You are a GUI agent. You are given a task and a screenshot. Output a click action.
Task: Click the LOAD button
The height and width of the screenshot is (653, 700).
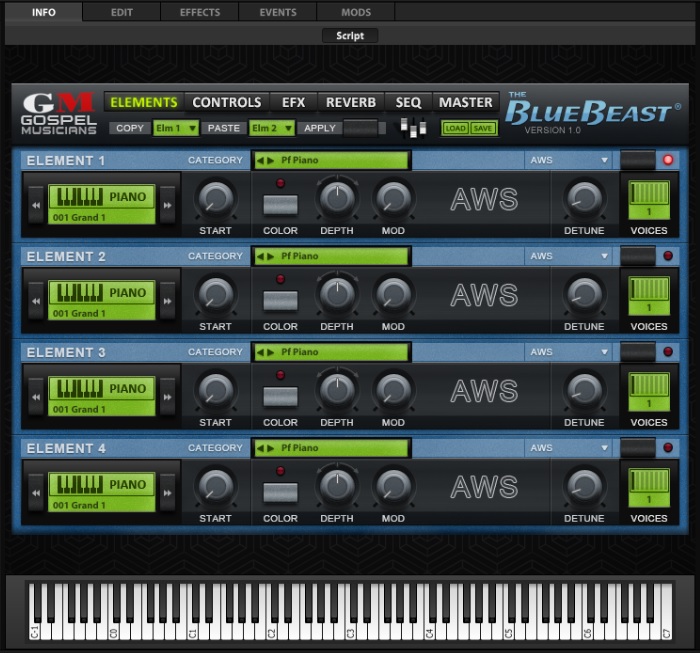455,129
